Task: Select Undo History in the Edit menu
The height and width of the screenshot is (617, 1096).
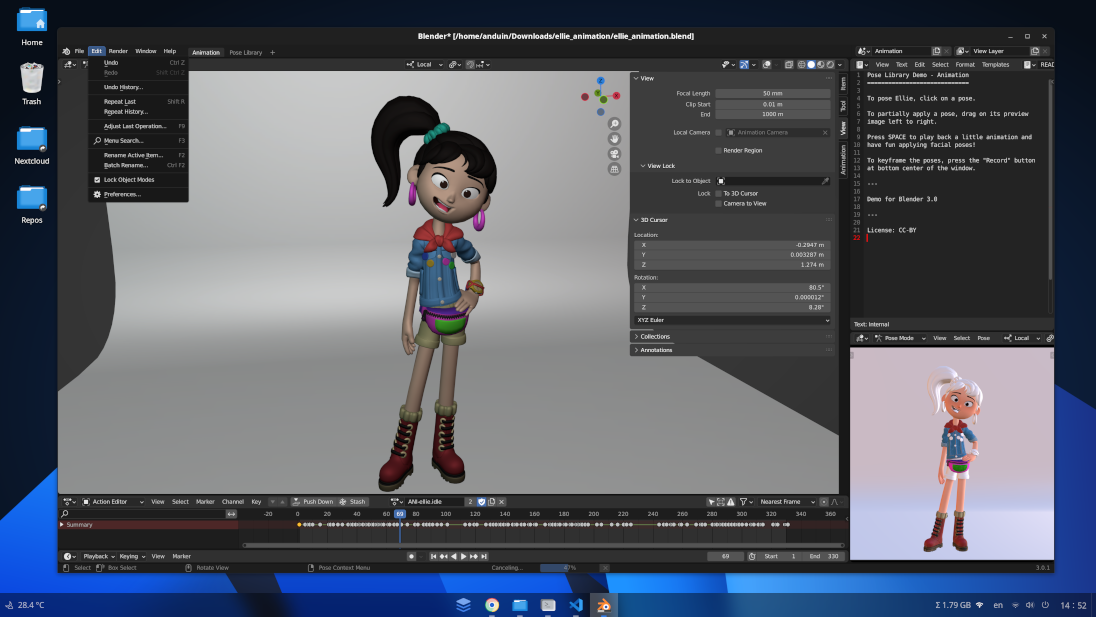Action: 123,87
